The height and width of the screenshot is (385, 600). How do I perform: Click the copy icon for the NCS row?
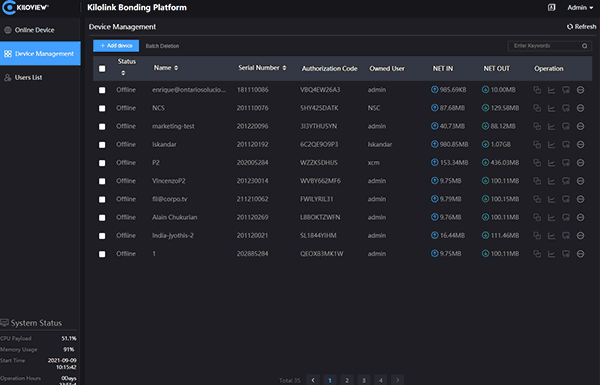point(537,108)
